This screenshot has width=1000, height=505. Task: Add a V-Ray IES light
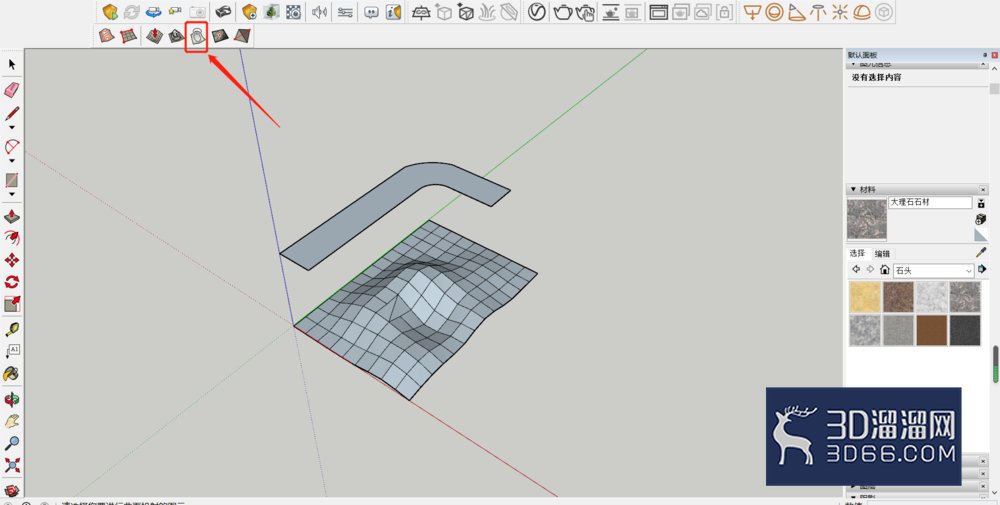coord(818,11)
